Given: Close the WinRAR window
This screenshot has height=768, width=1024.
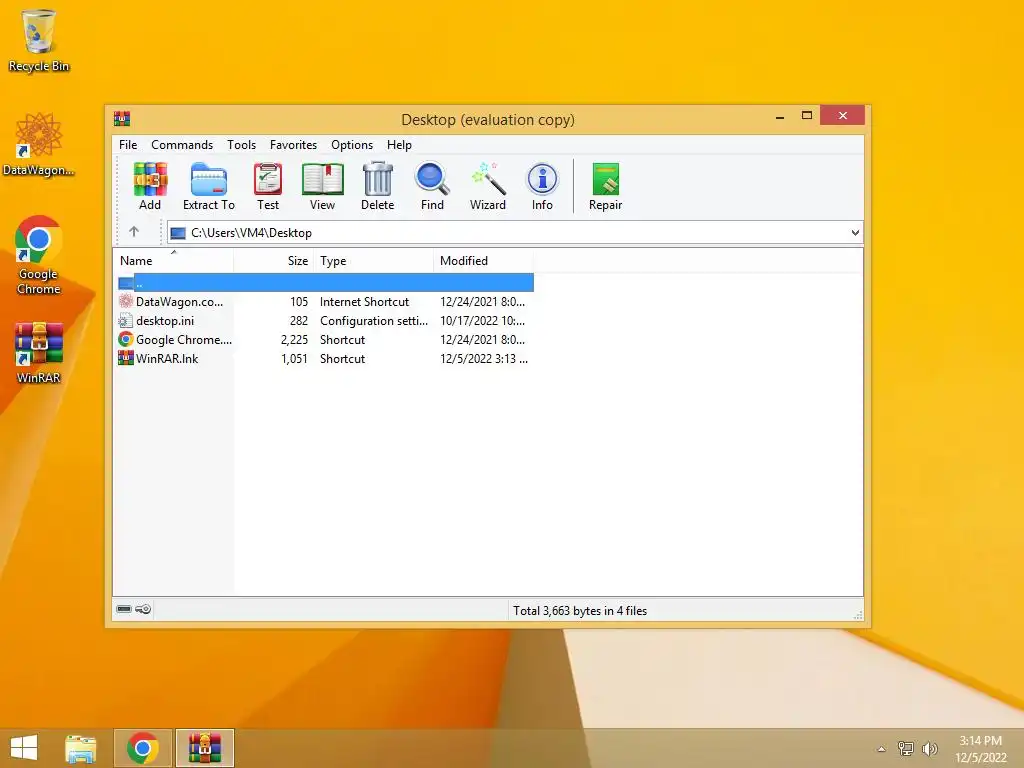Looking at the screenshot, I should [842, 116].
